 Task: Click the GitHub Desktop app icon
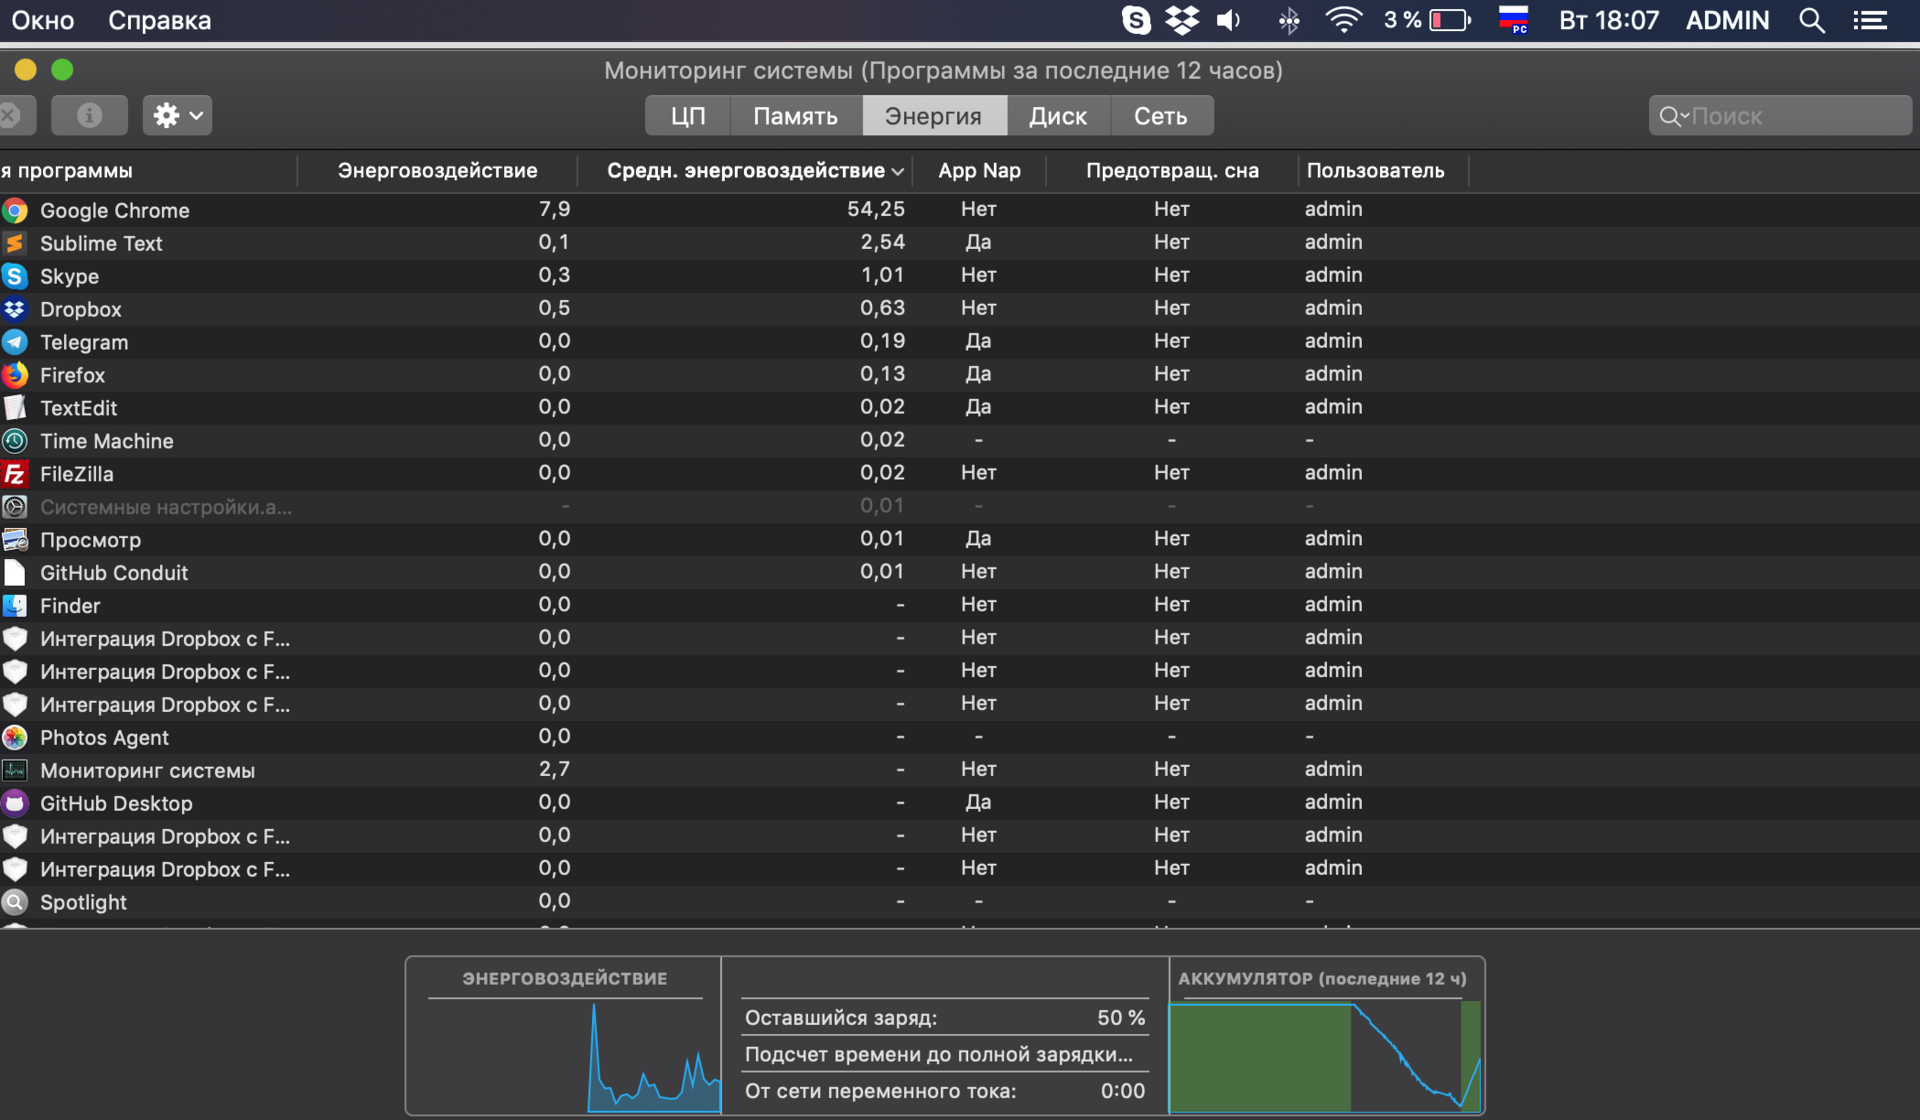tap(15, 804)
